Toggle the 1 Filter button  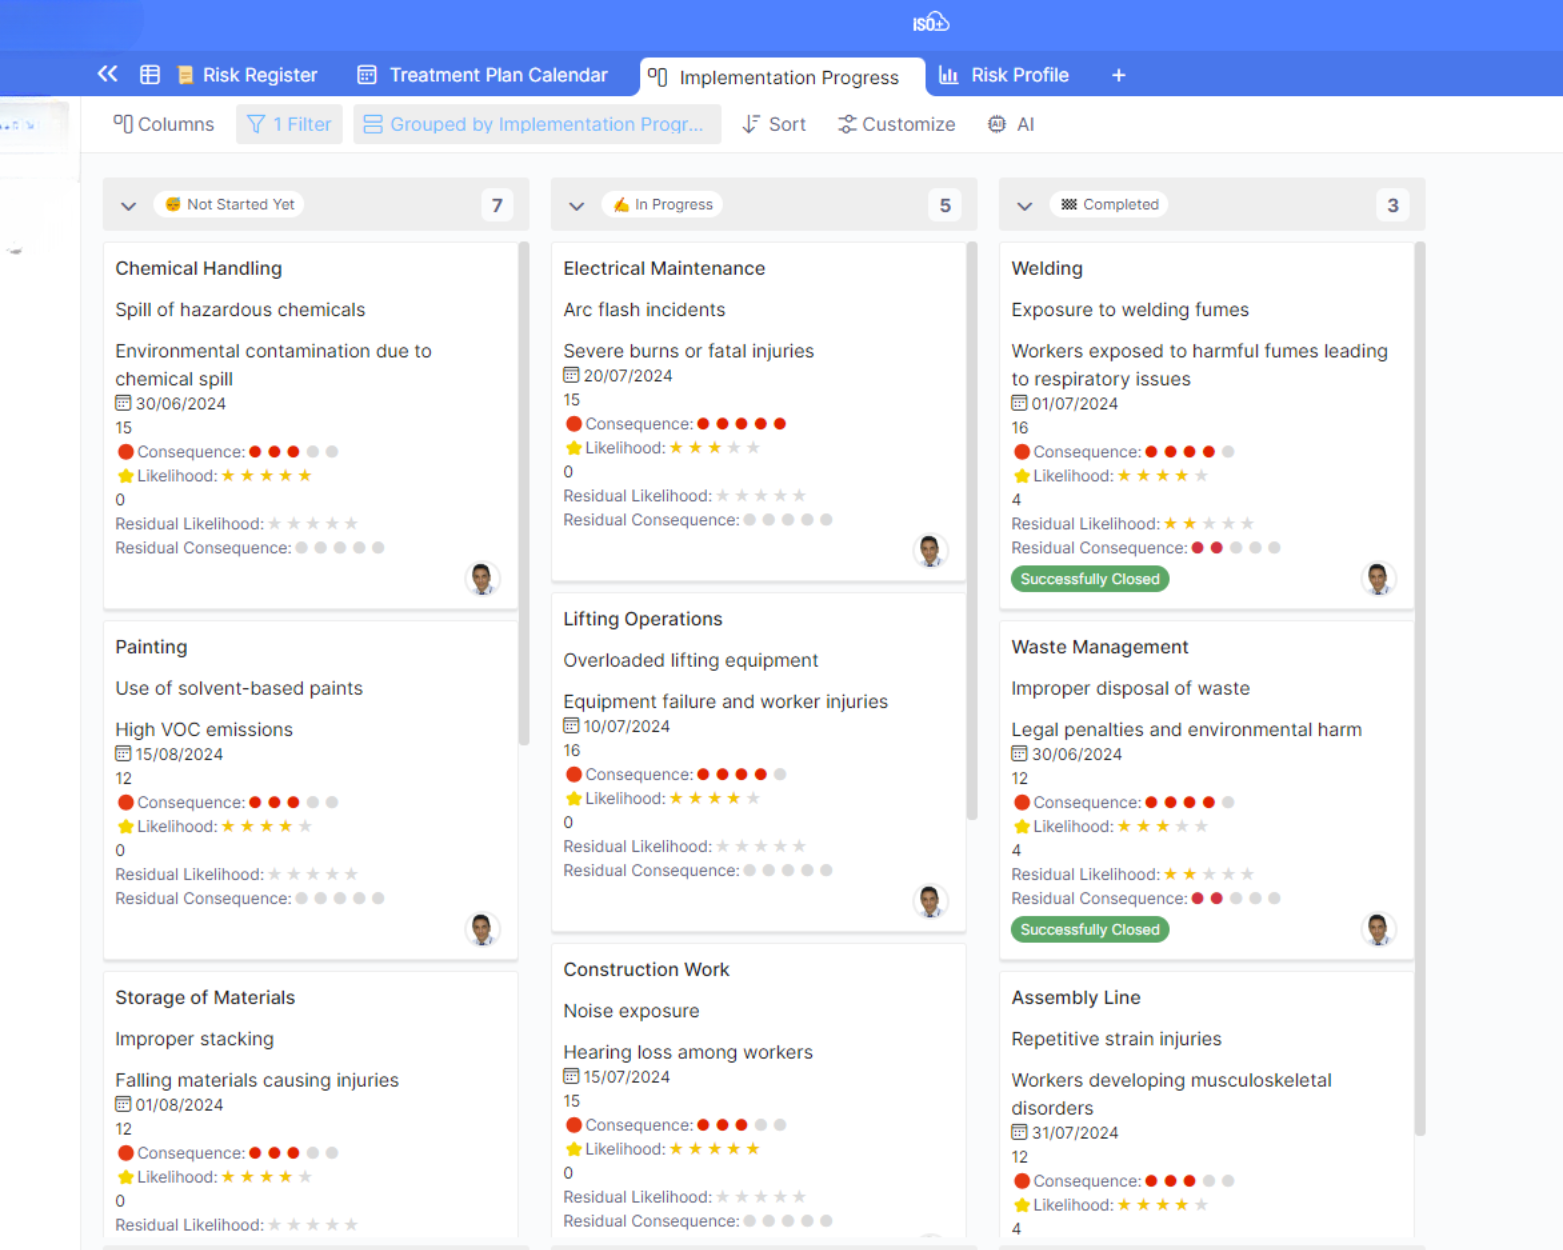289,124
